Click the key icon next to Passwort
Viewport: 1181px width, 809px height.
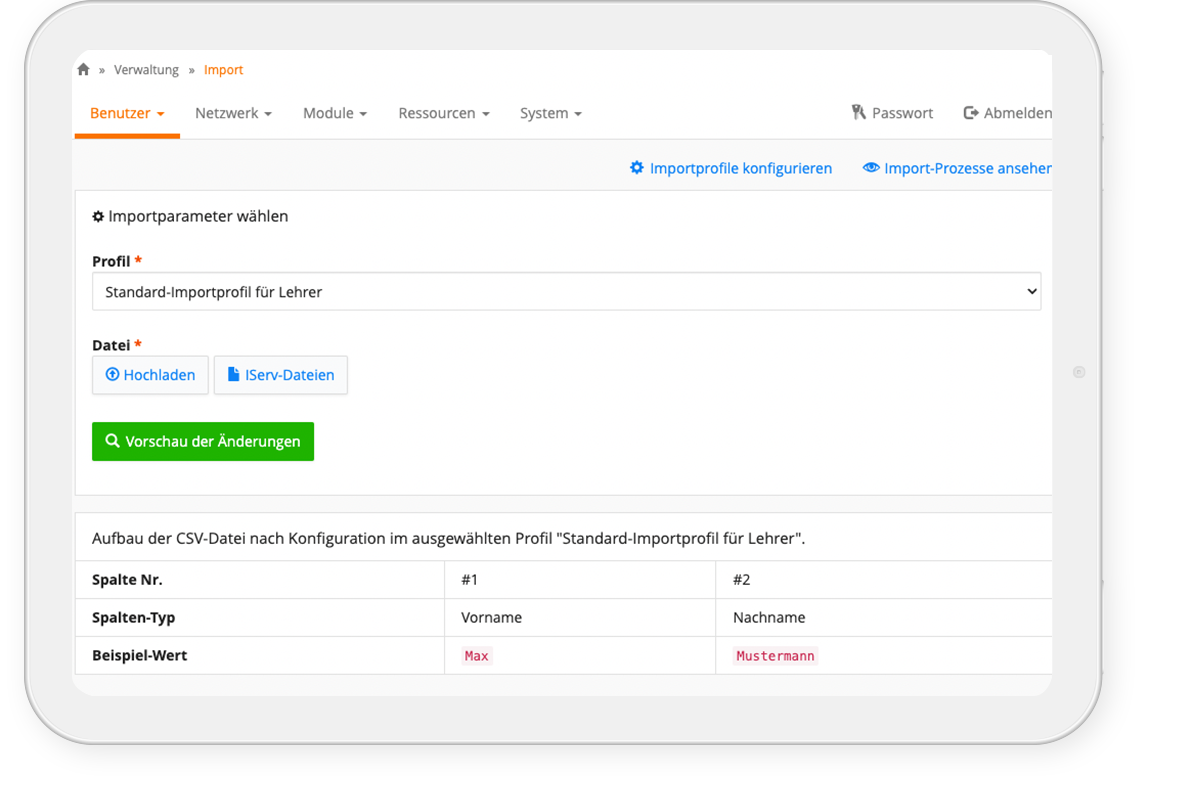pos(858,113)
